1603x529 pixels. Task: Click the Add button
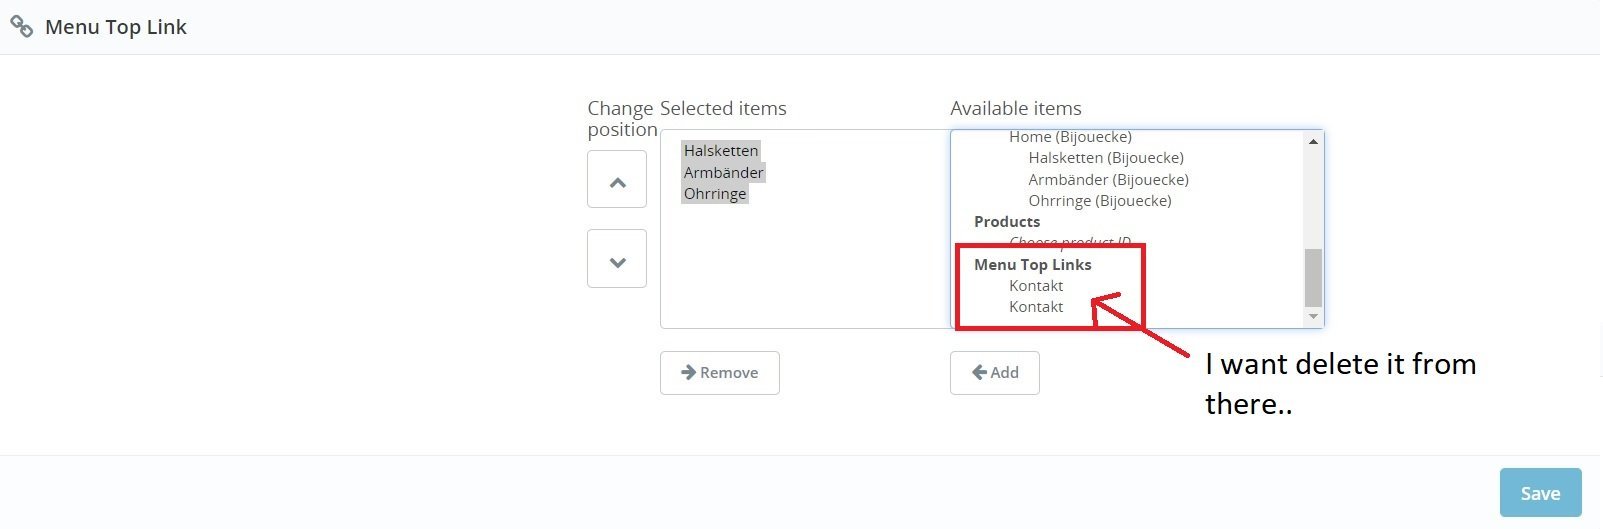(994, 373)
